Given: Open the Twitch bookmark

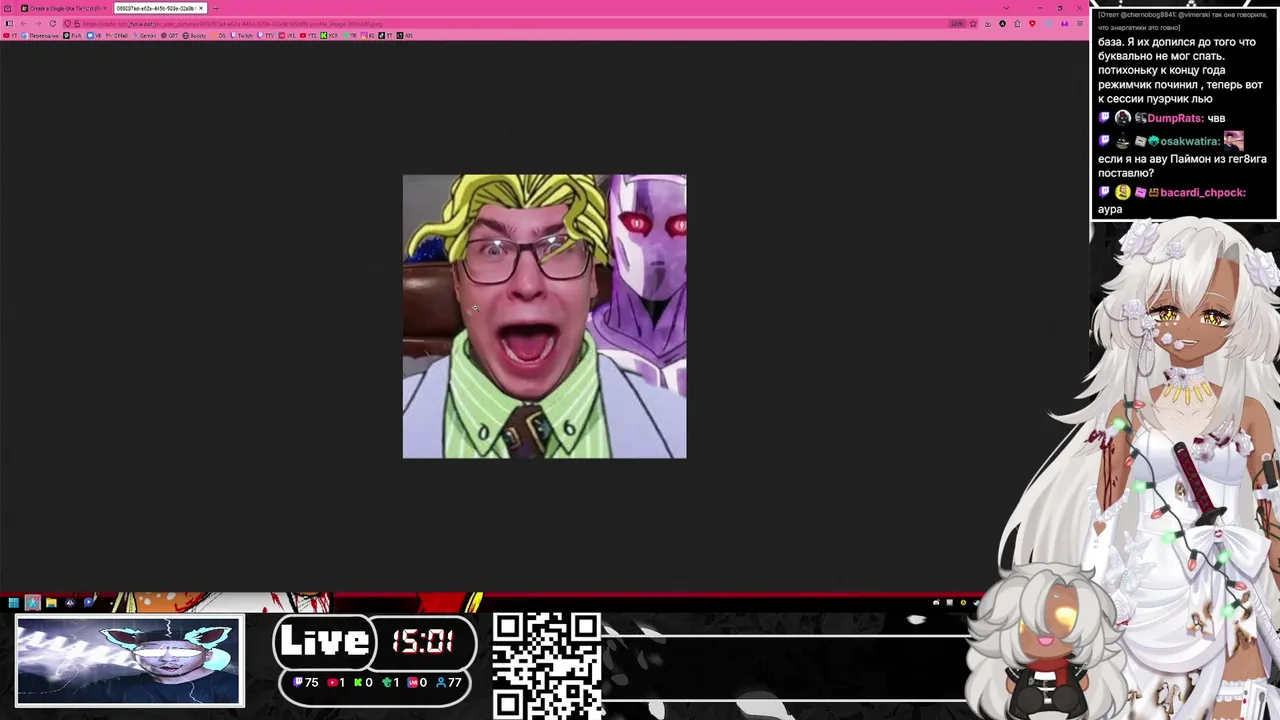Looking at the screenshot, I should (x=242, y=35).
